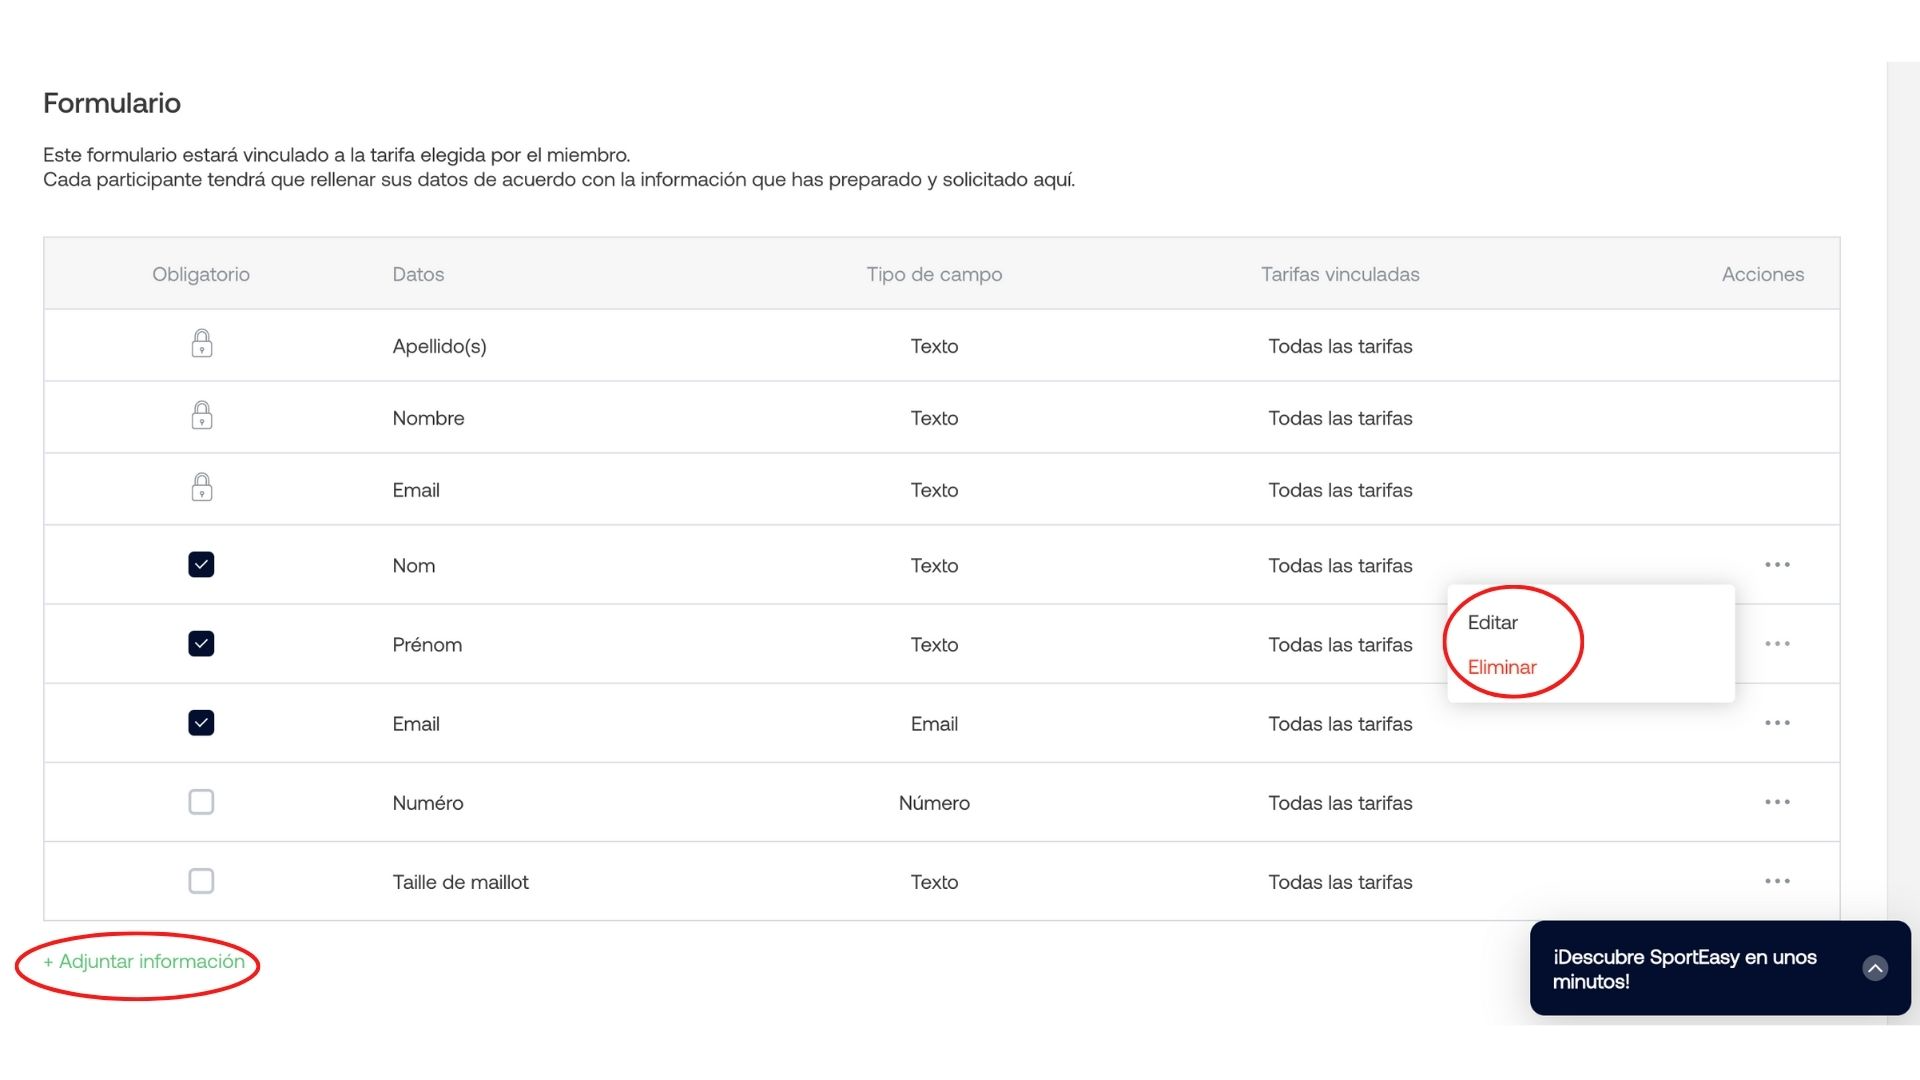The width and height of the screenshot is (1920, 1080).
Task: Click the Adjuntar información link
Action: [144, 962]
